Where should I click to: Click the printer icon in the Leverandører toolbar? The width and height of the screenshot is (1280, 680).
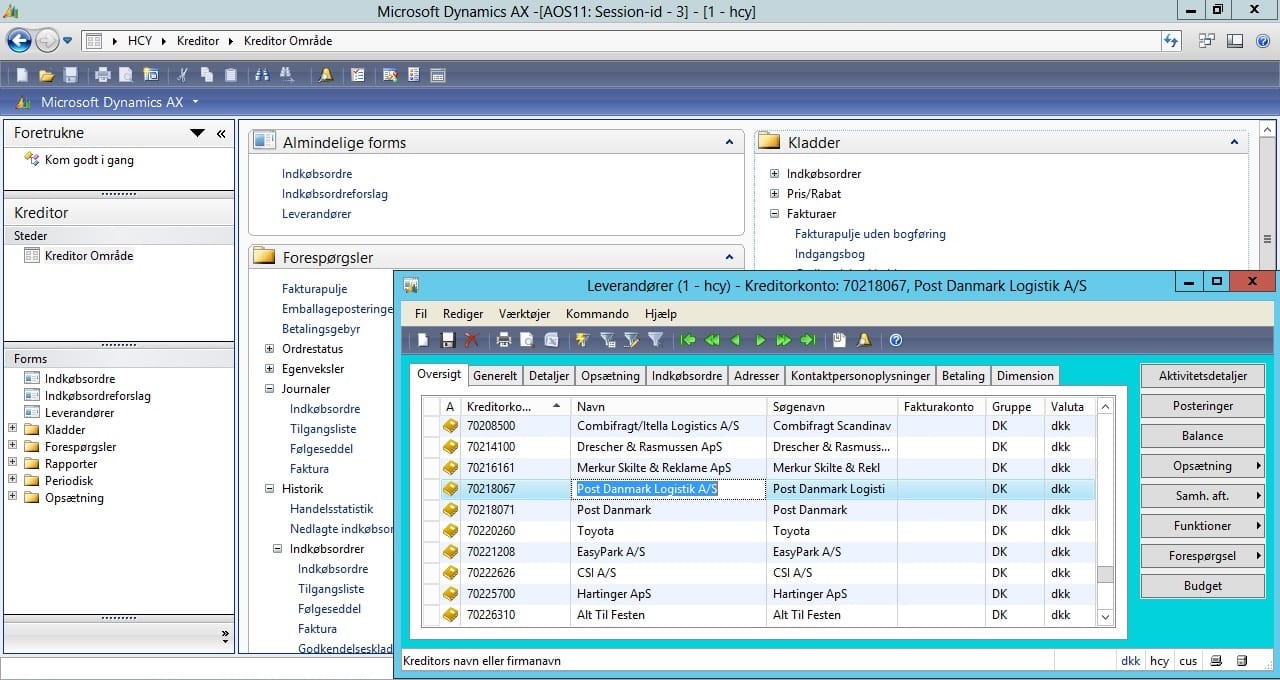(504, 340)
